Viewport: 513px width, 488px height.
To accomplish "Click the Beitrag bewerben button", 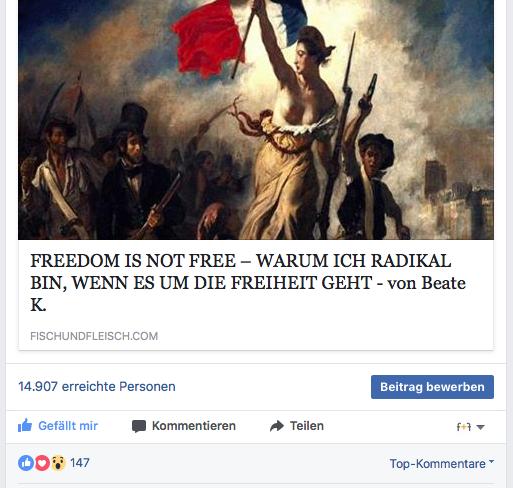I will [432, 387].
